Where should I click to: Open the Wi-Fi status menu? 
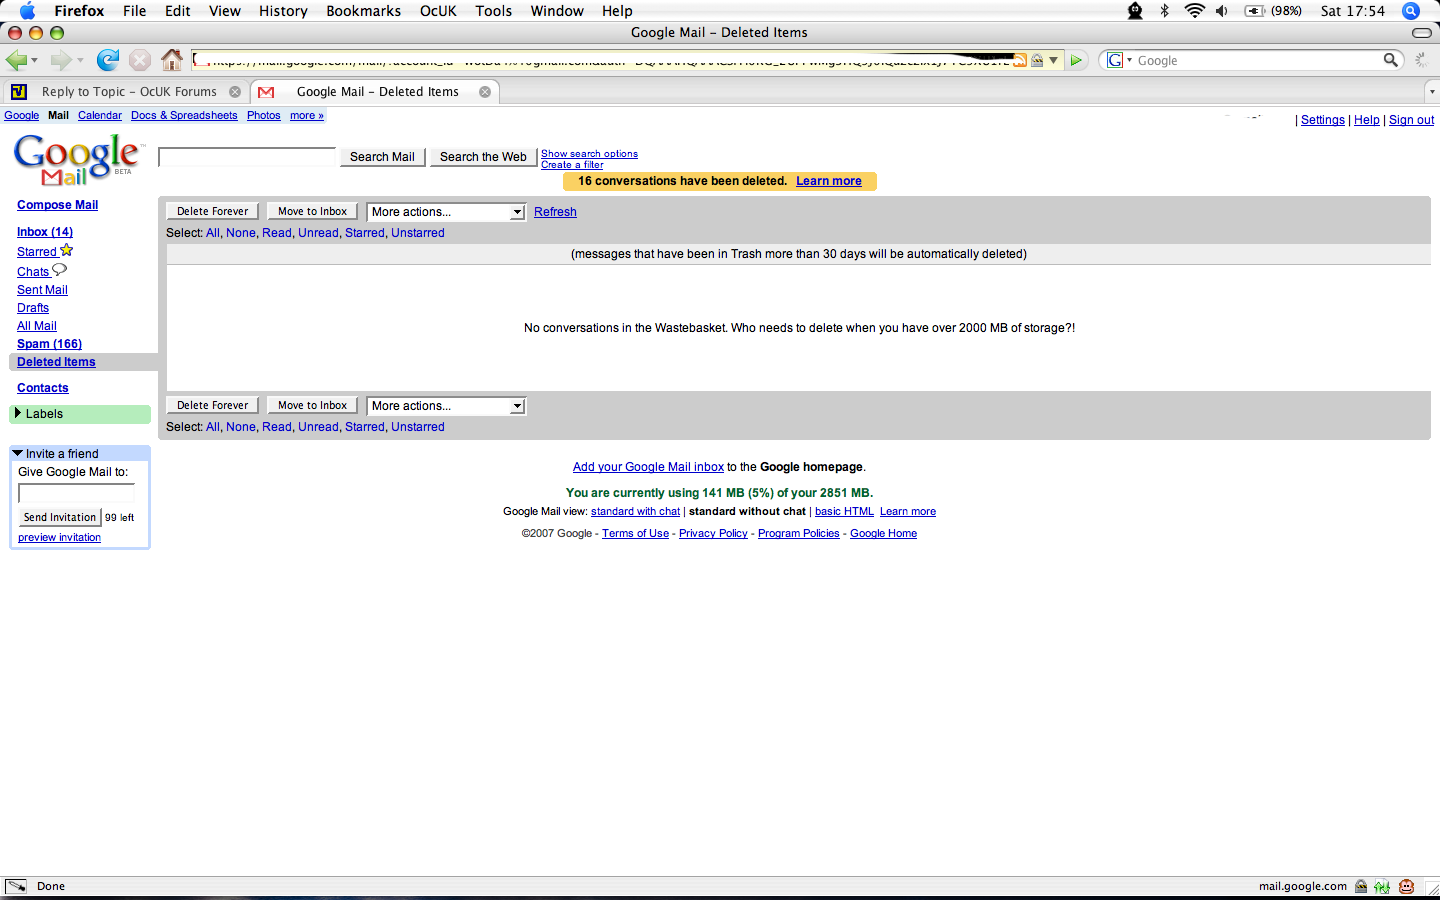pos(1194,11)
